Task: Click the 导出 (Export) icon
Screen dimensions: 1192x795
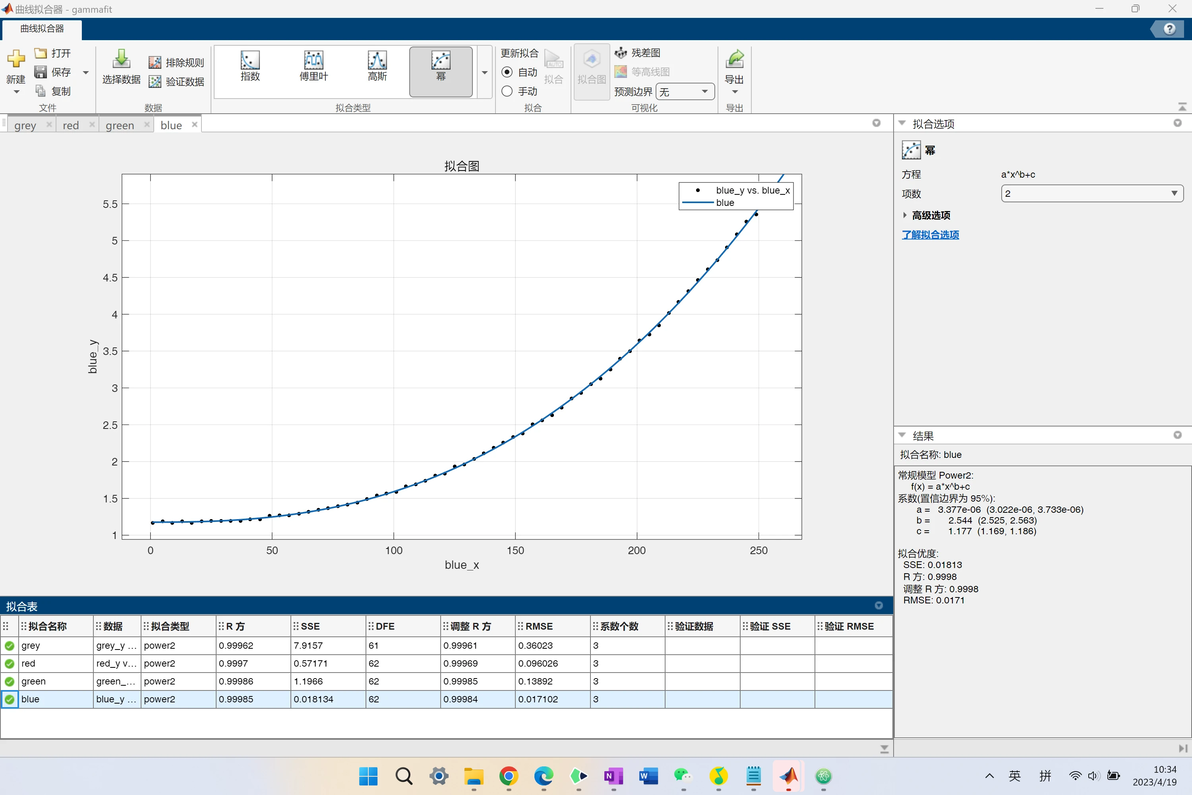Action: point(734,60)
